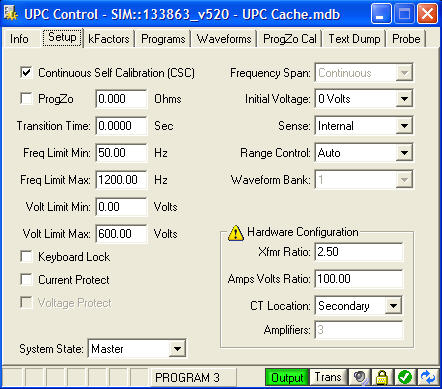The height and width of the screenshot is (389, 442).
Task: Open the System State dropdown
Action: pos(137,349)
